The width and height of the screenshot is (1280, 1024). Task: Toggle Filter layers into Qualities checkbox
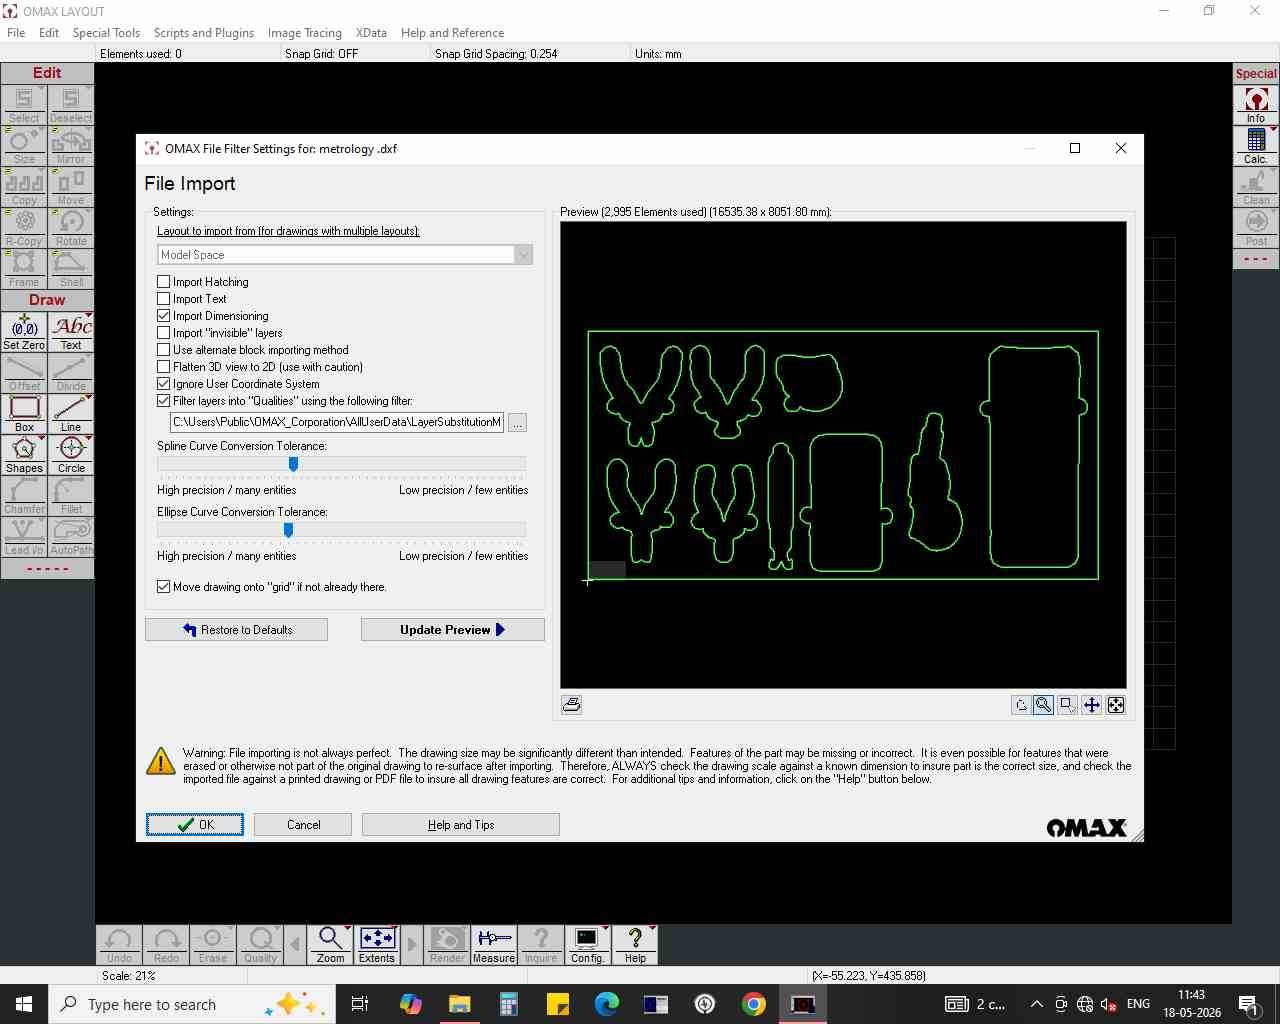point(164,401)
